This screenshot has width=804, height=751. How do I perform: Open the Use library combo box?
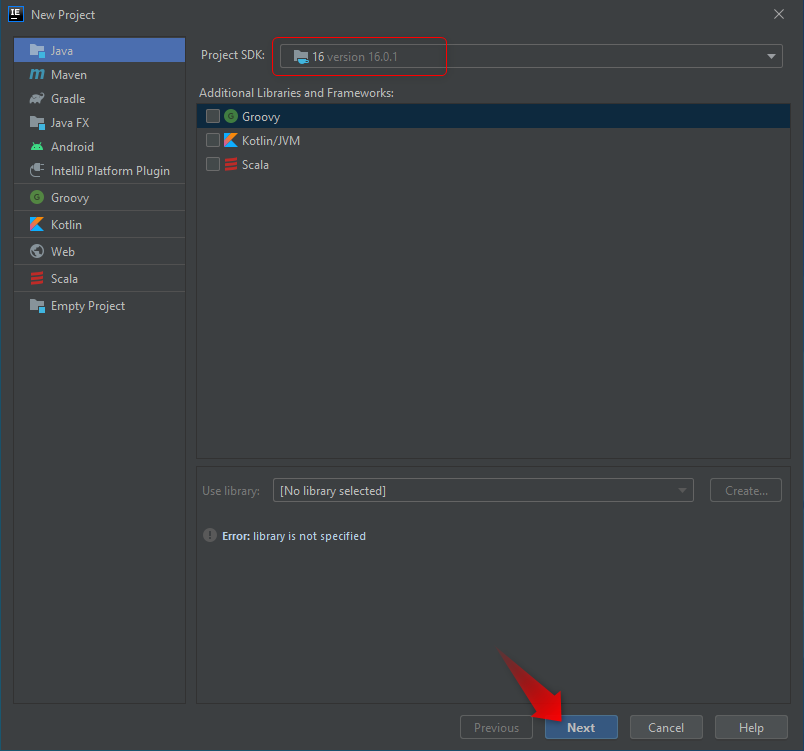[x=483, y=490]
